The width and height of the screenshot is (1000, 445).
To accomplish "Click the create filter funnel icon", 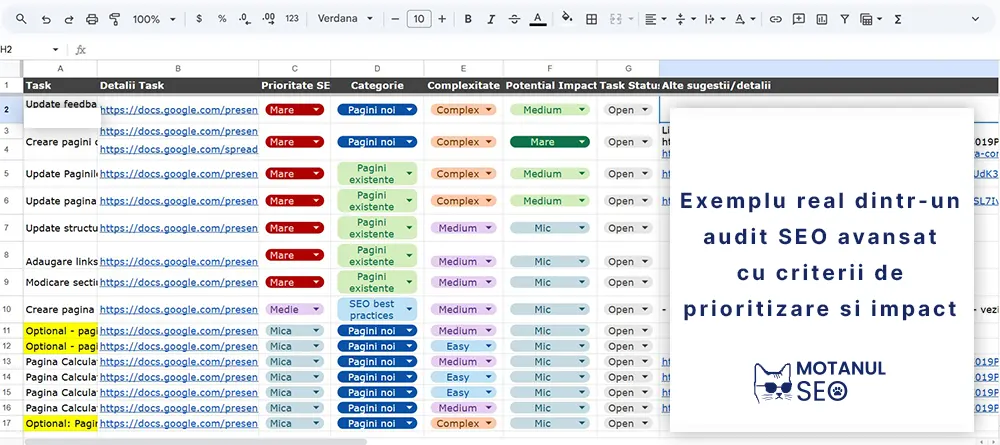I will 843,19.
